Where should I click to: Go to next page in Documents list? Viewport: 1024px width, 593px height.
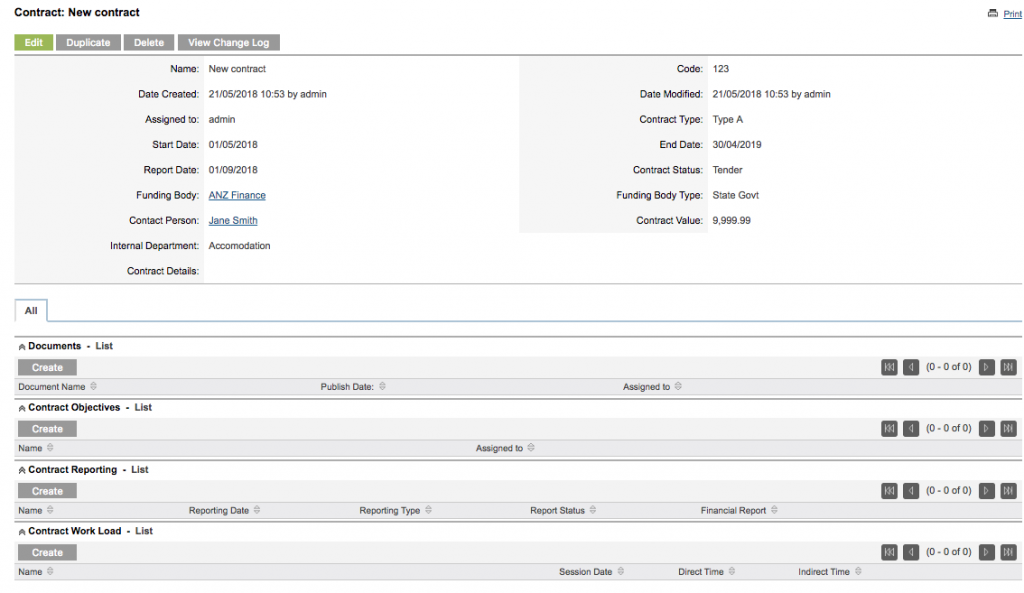986,367
